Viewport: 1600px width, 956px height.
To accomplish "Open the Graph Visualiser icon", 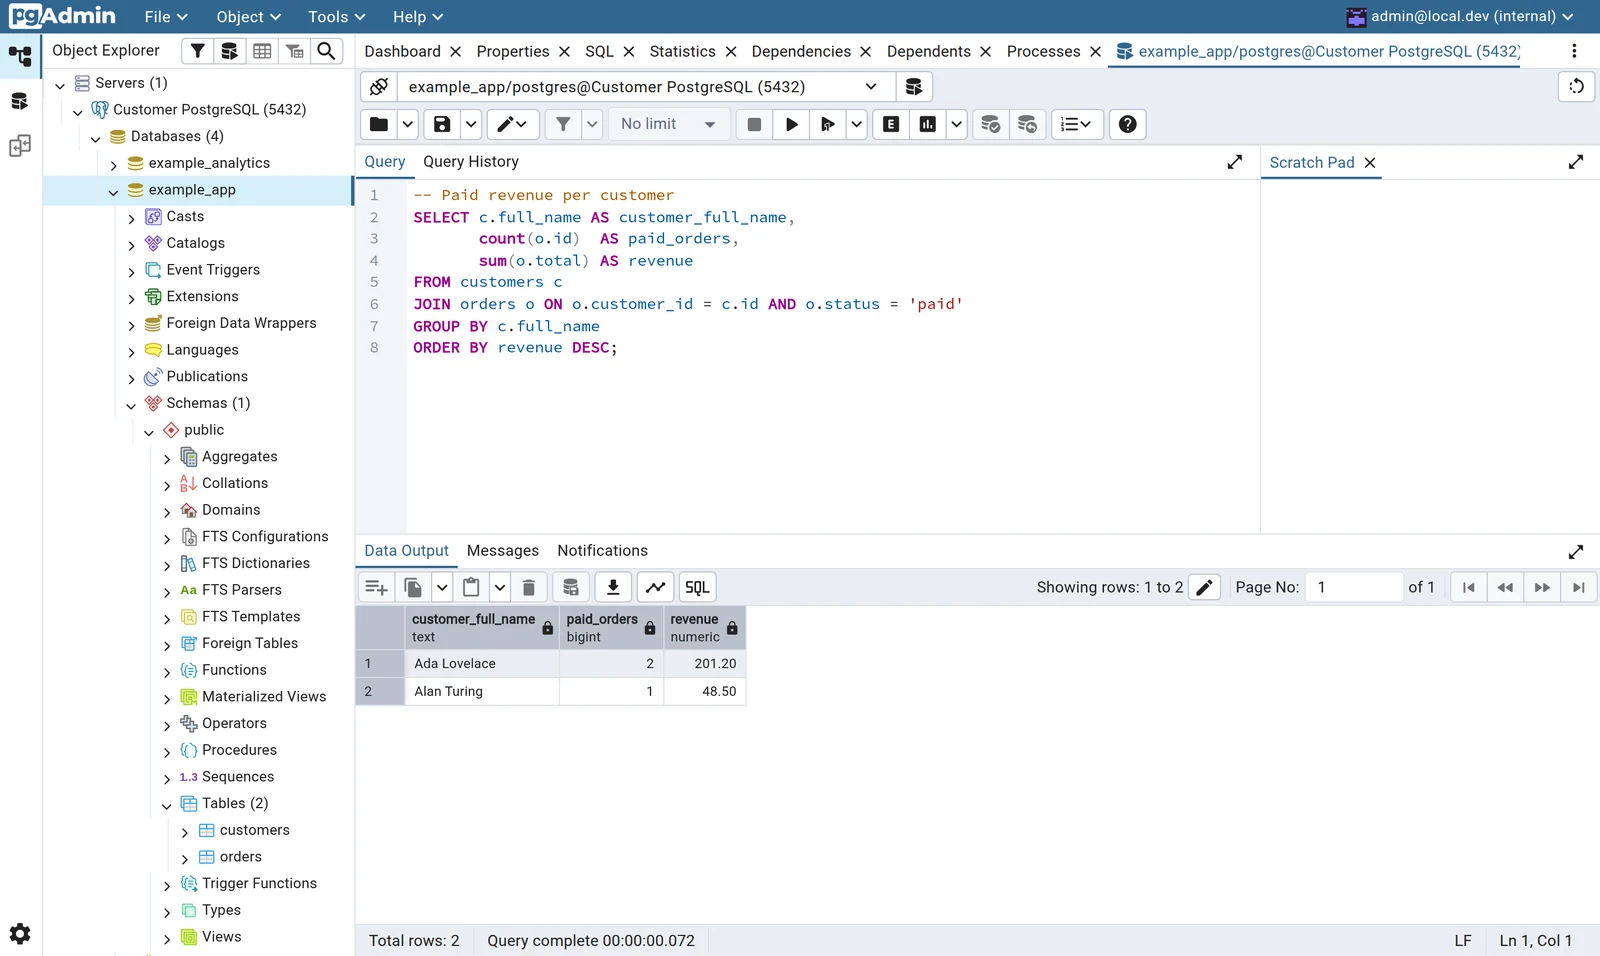I will [x=655, y=587].
